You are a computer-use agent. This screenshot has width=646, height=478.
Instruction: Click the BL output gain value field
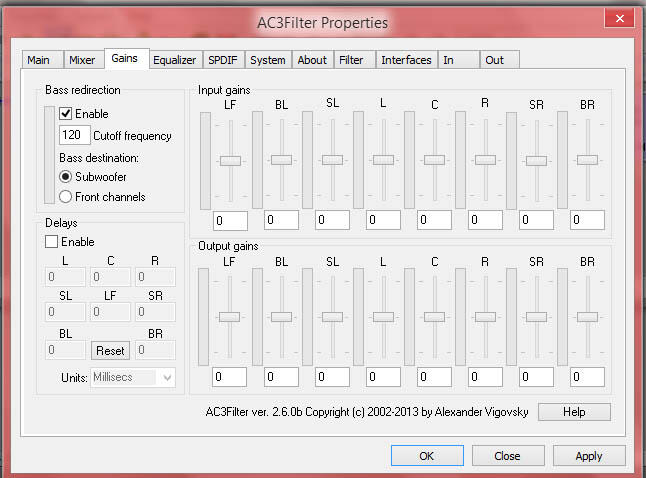click(x=281, y=377)
